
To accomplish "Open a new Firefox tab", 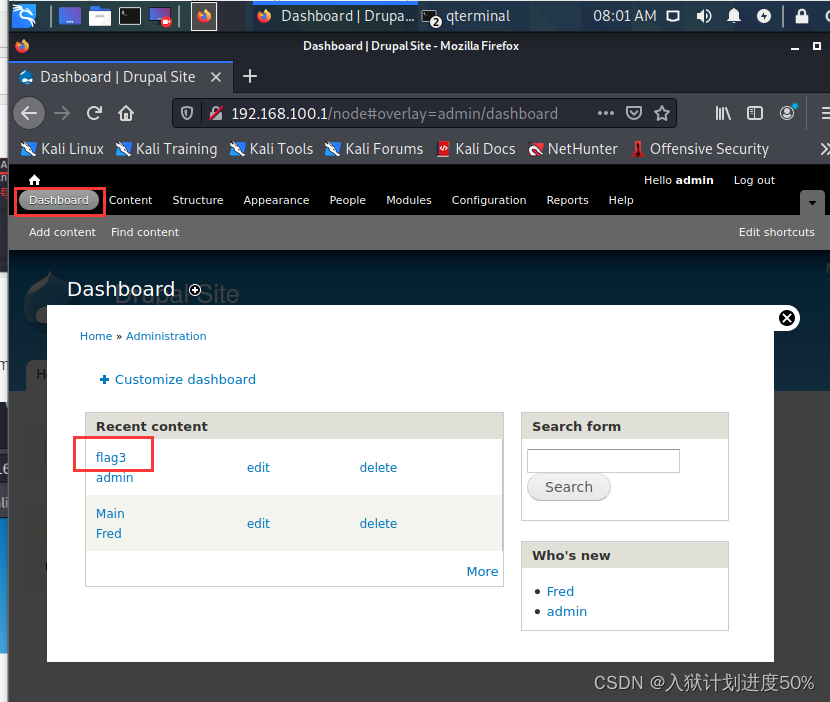I will (250, 77).
